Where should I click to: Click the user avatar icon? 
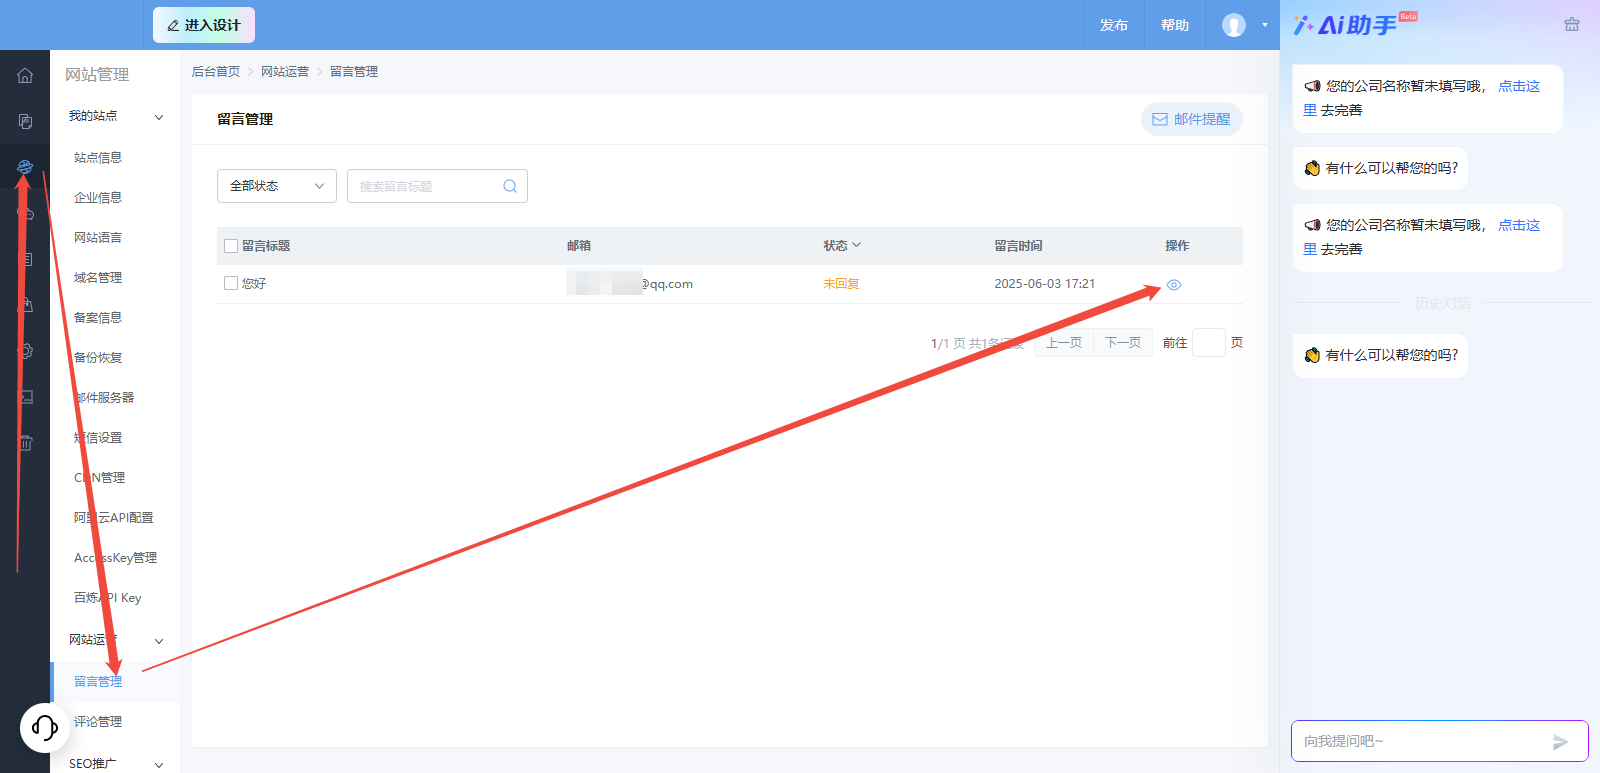pyautogui.click(x=1234, y=25)
